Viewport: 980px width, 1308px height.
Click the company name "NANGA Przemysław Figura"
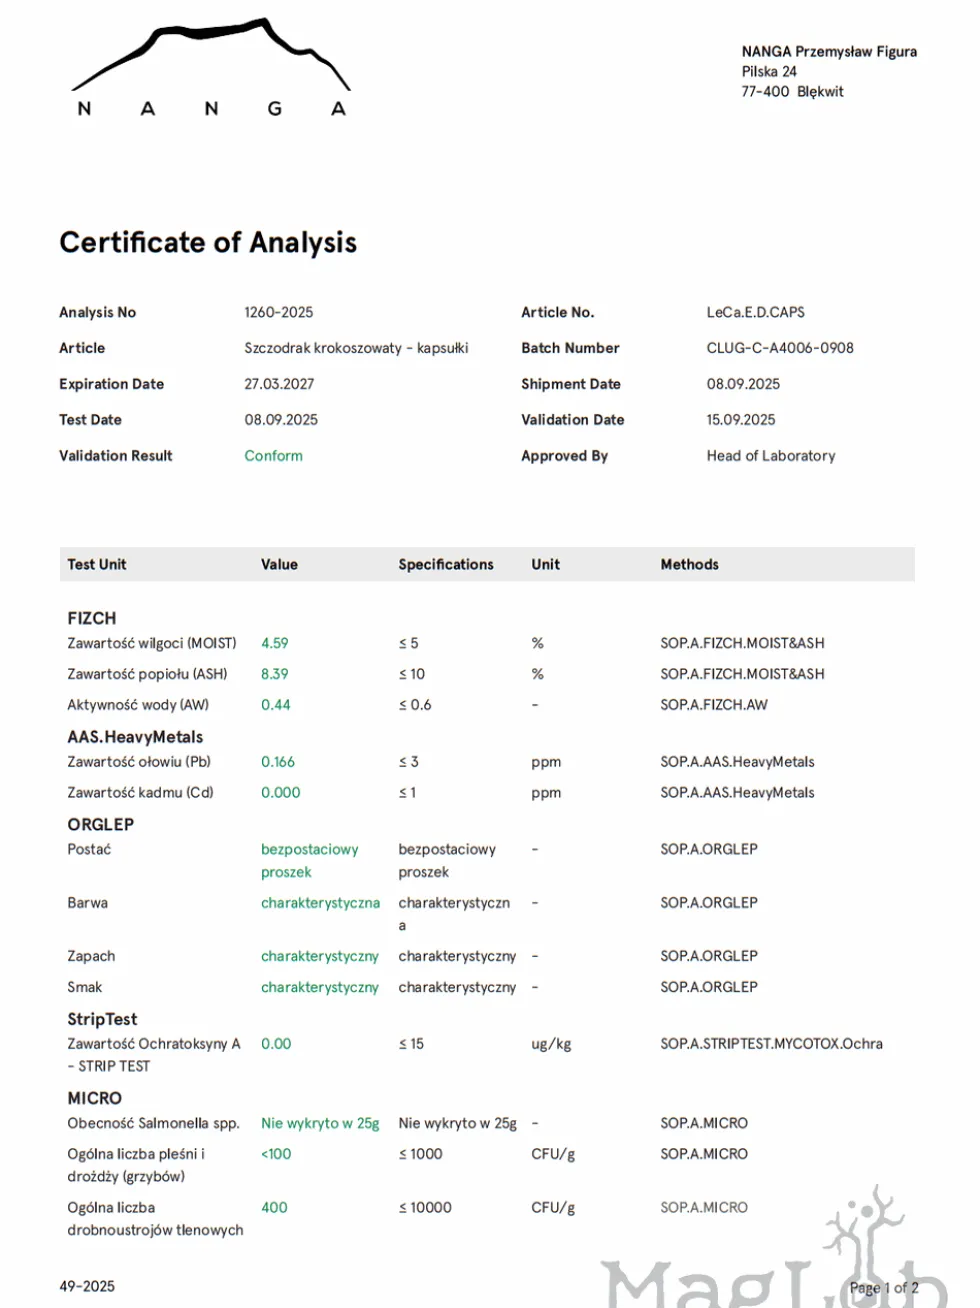(x=829, y=51)
